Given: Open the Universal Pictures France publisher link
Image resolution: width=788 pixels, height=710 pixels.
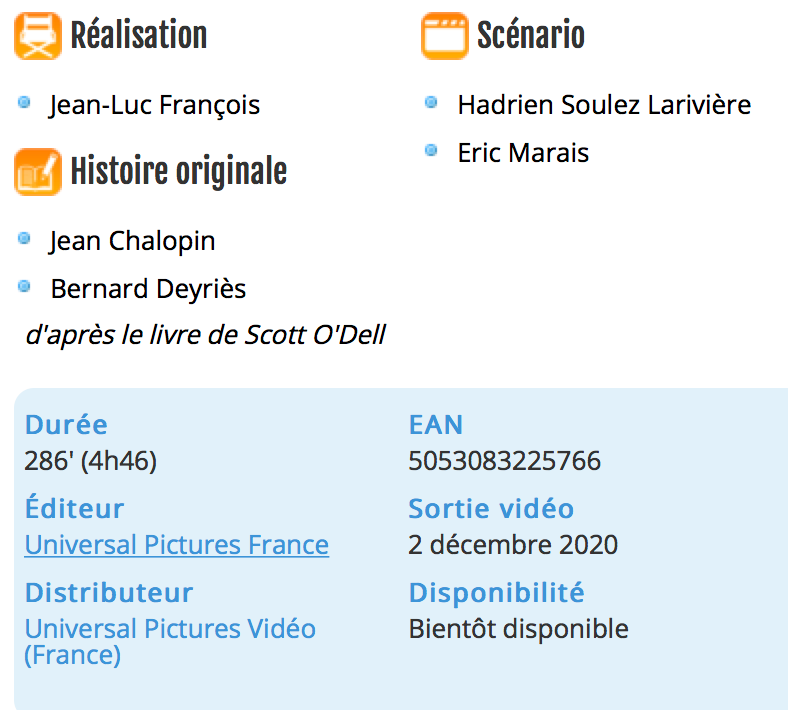Looking at the screenshot, I should tap(176, 545).
